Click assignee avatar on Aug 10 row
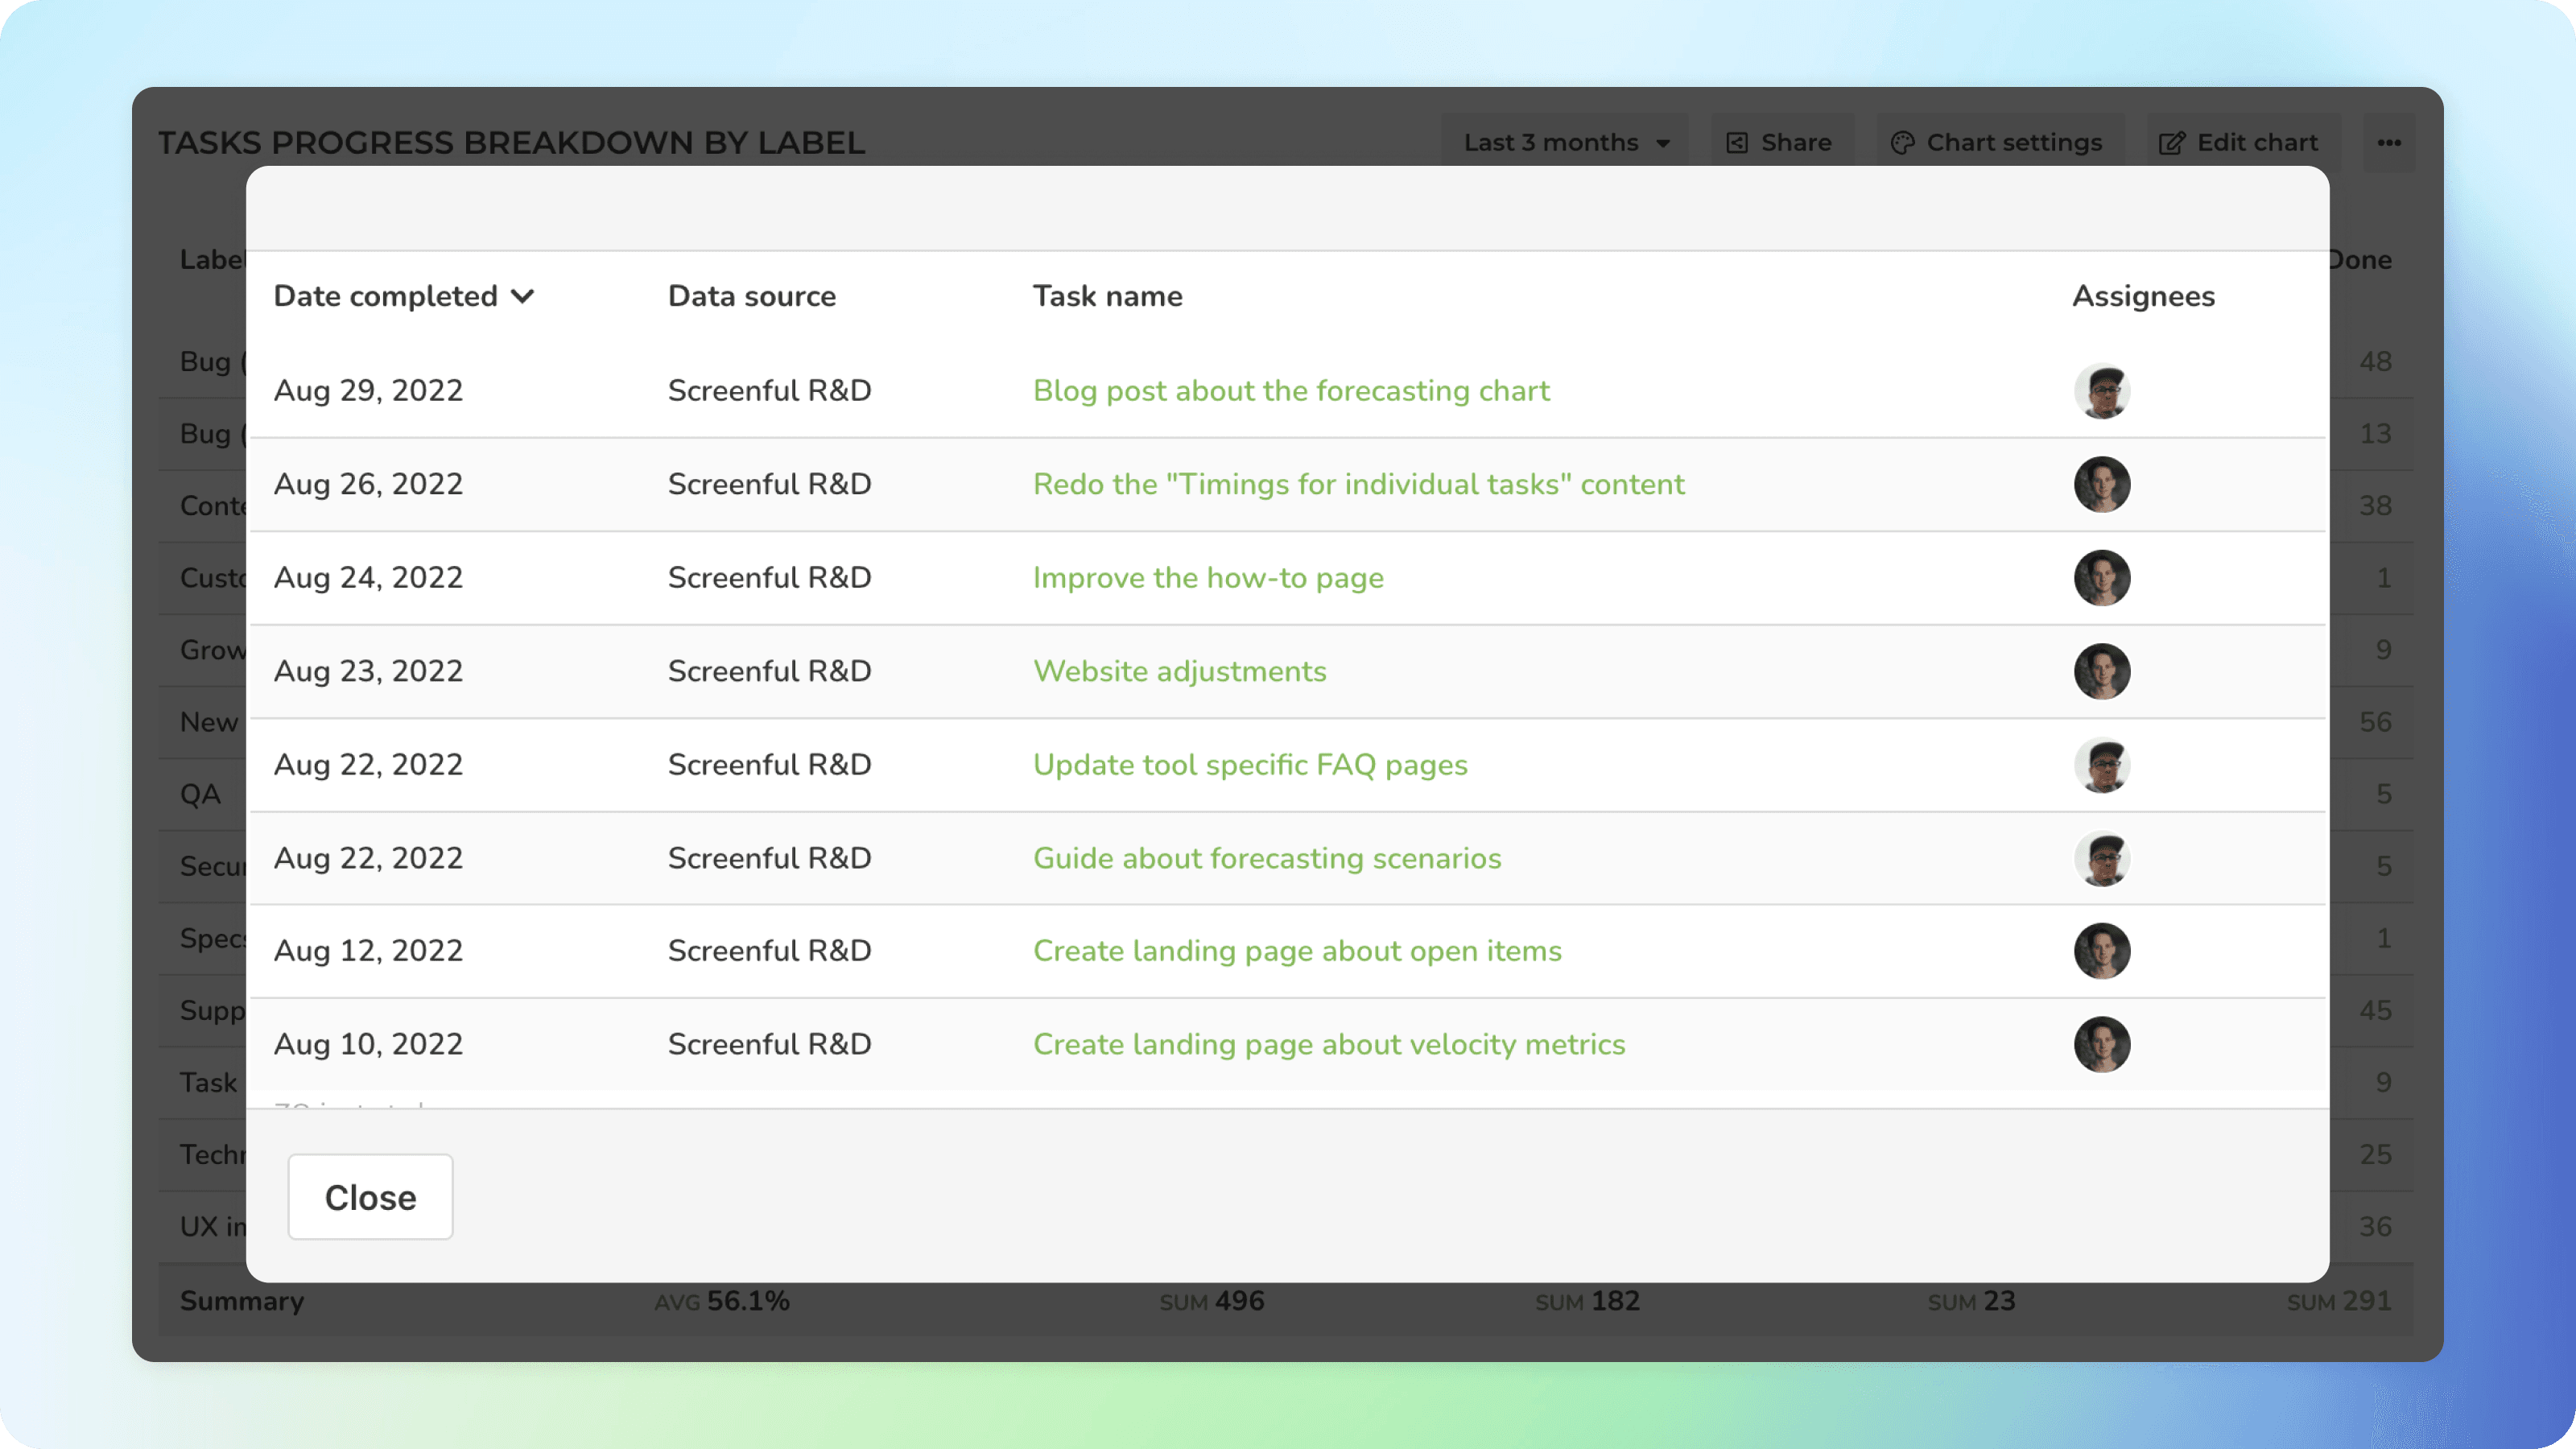 pyautogui.click(x=2101, y=1044)
